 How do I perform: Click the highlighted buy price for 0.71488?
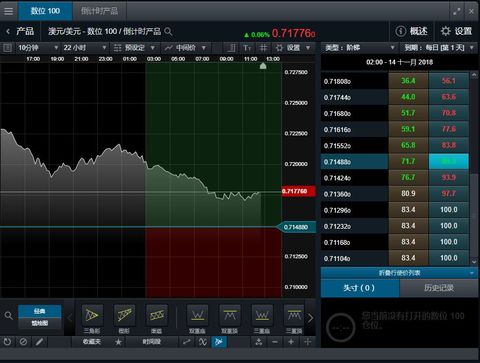449,162
